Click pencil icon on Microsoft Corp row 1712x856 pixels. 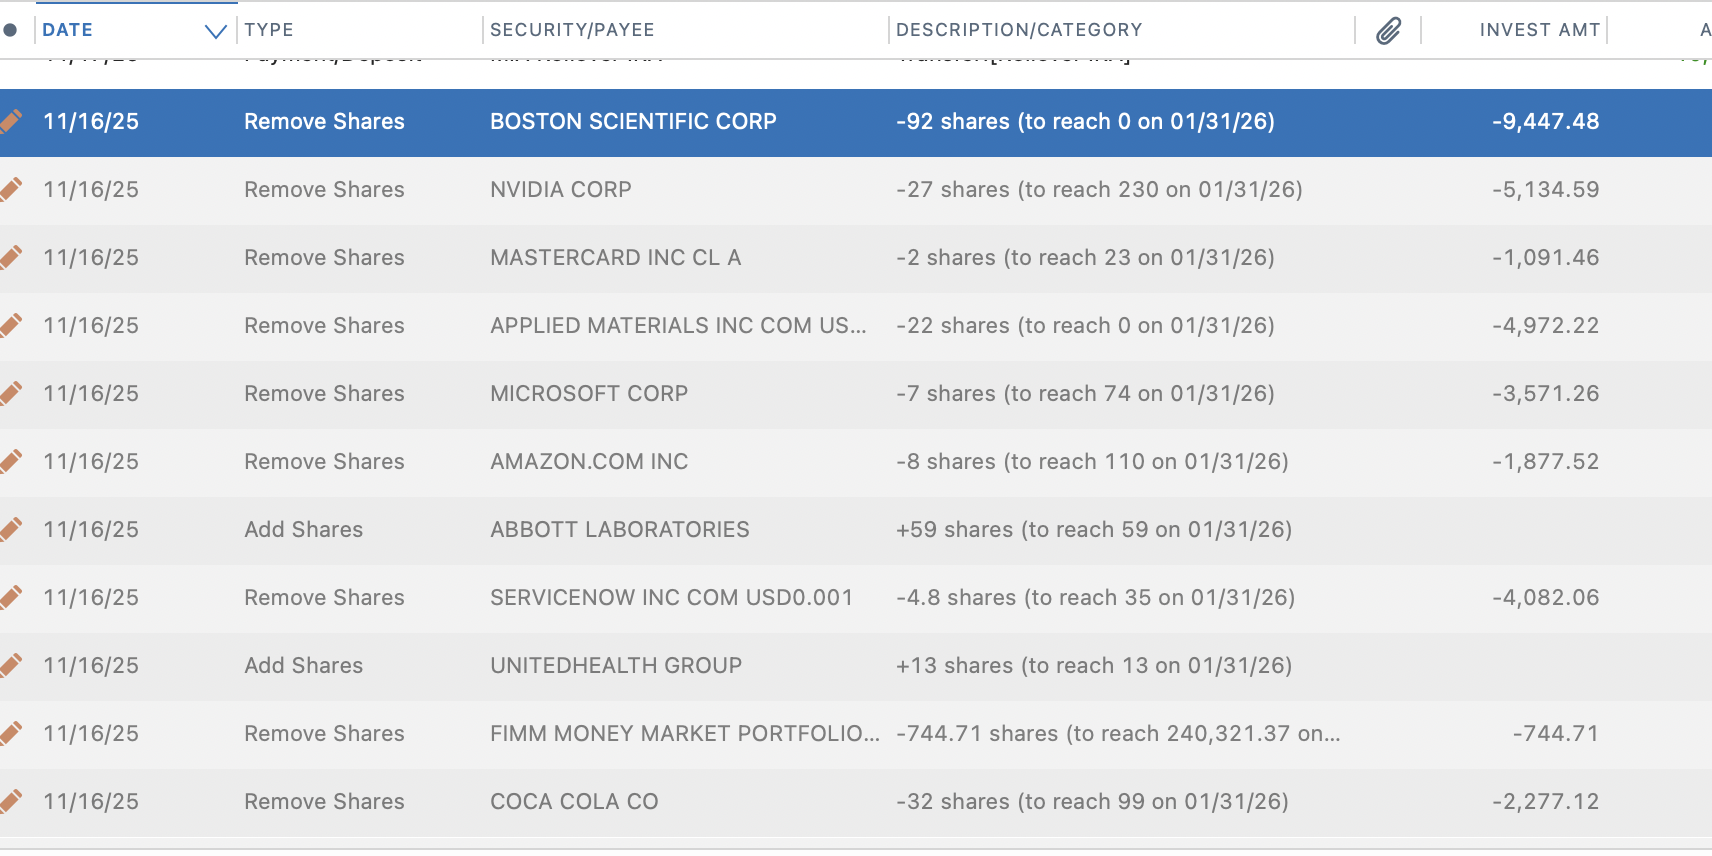tap(11, 394)
